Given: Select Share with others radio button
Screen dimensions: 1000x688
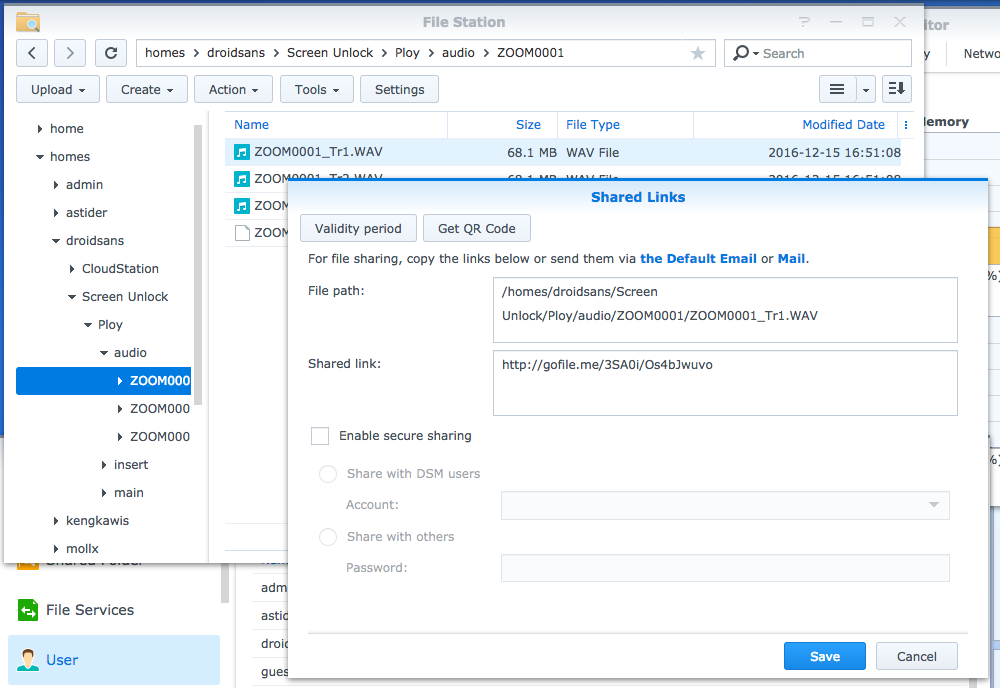Looking at the screenshot, I should [328, 537].
